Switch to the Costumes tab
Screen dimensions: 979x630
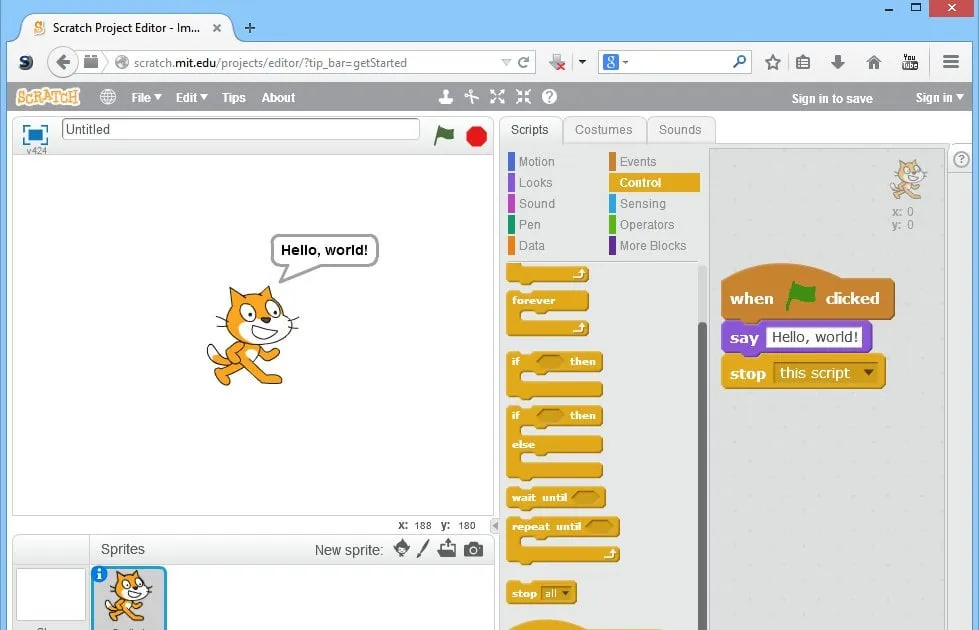pyautogui.click(x=603, y=130)
